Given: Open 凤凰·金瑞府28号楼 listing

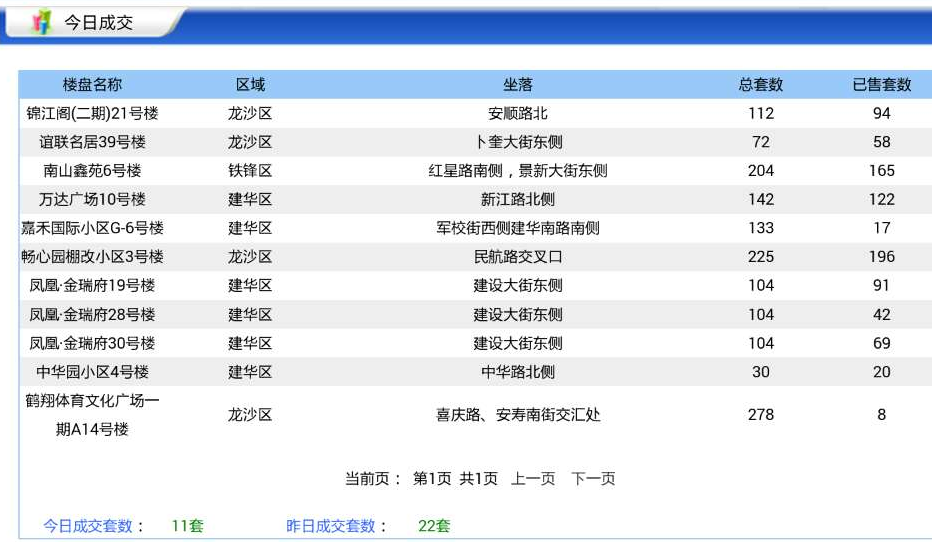Looking at the screenshot, I should pyautogui.click(x=92, y=314).
